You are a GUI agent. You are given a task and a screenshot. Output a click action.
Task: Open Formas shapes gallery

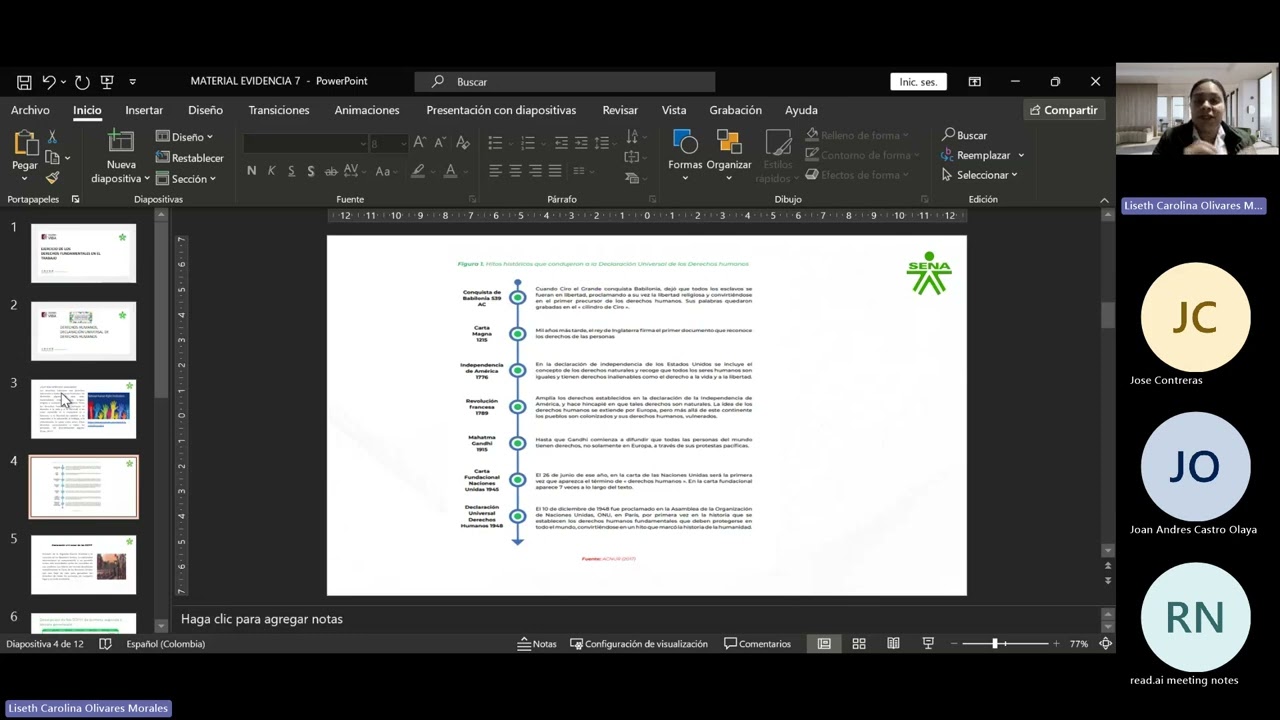(x=685, y=155)
